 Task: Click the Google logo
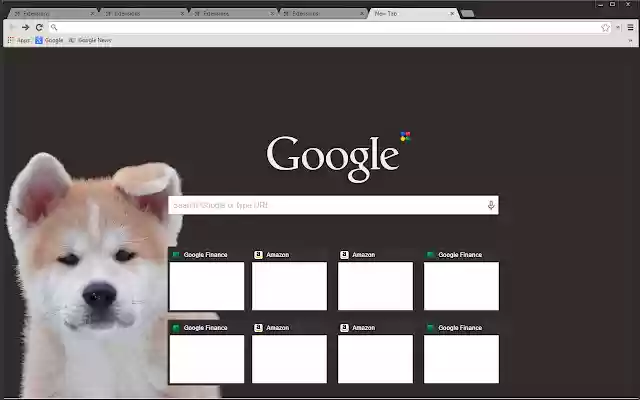[333, 158]
